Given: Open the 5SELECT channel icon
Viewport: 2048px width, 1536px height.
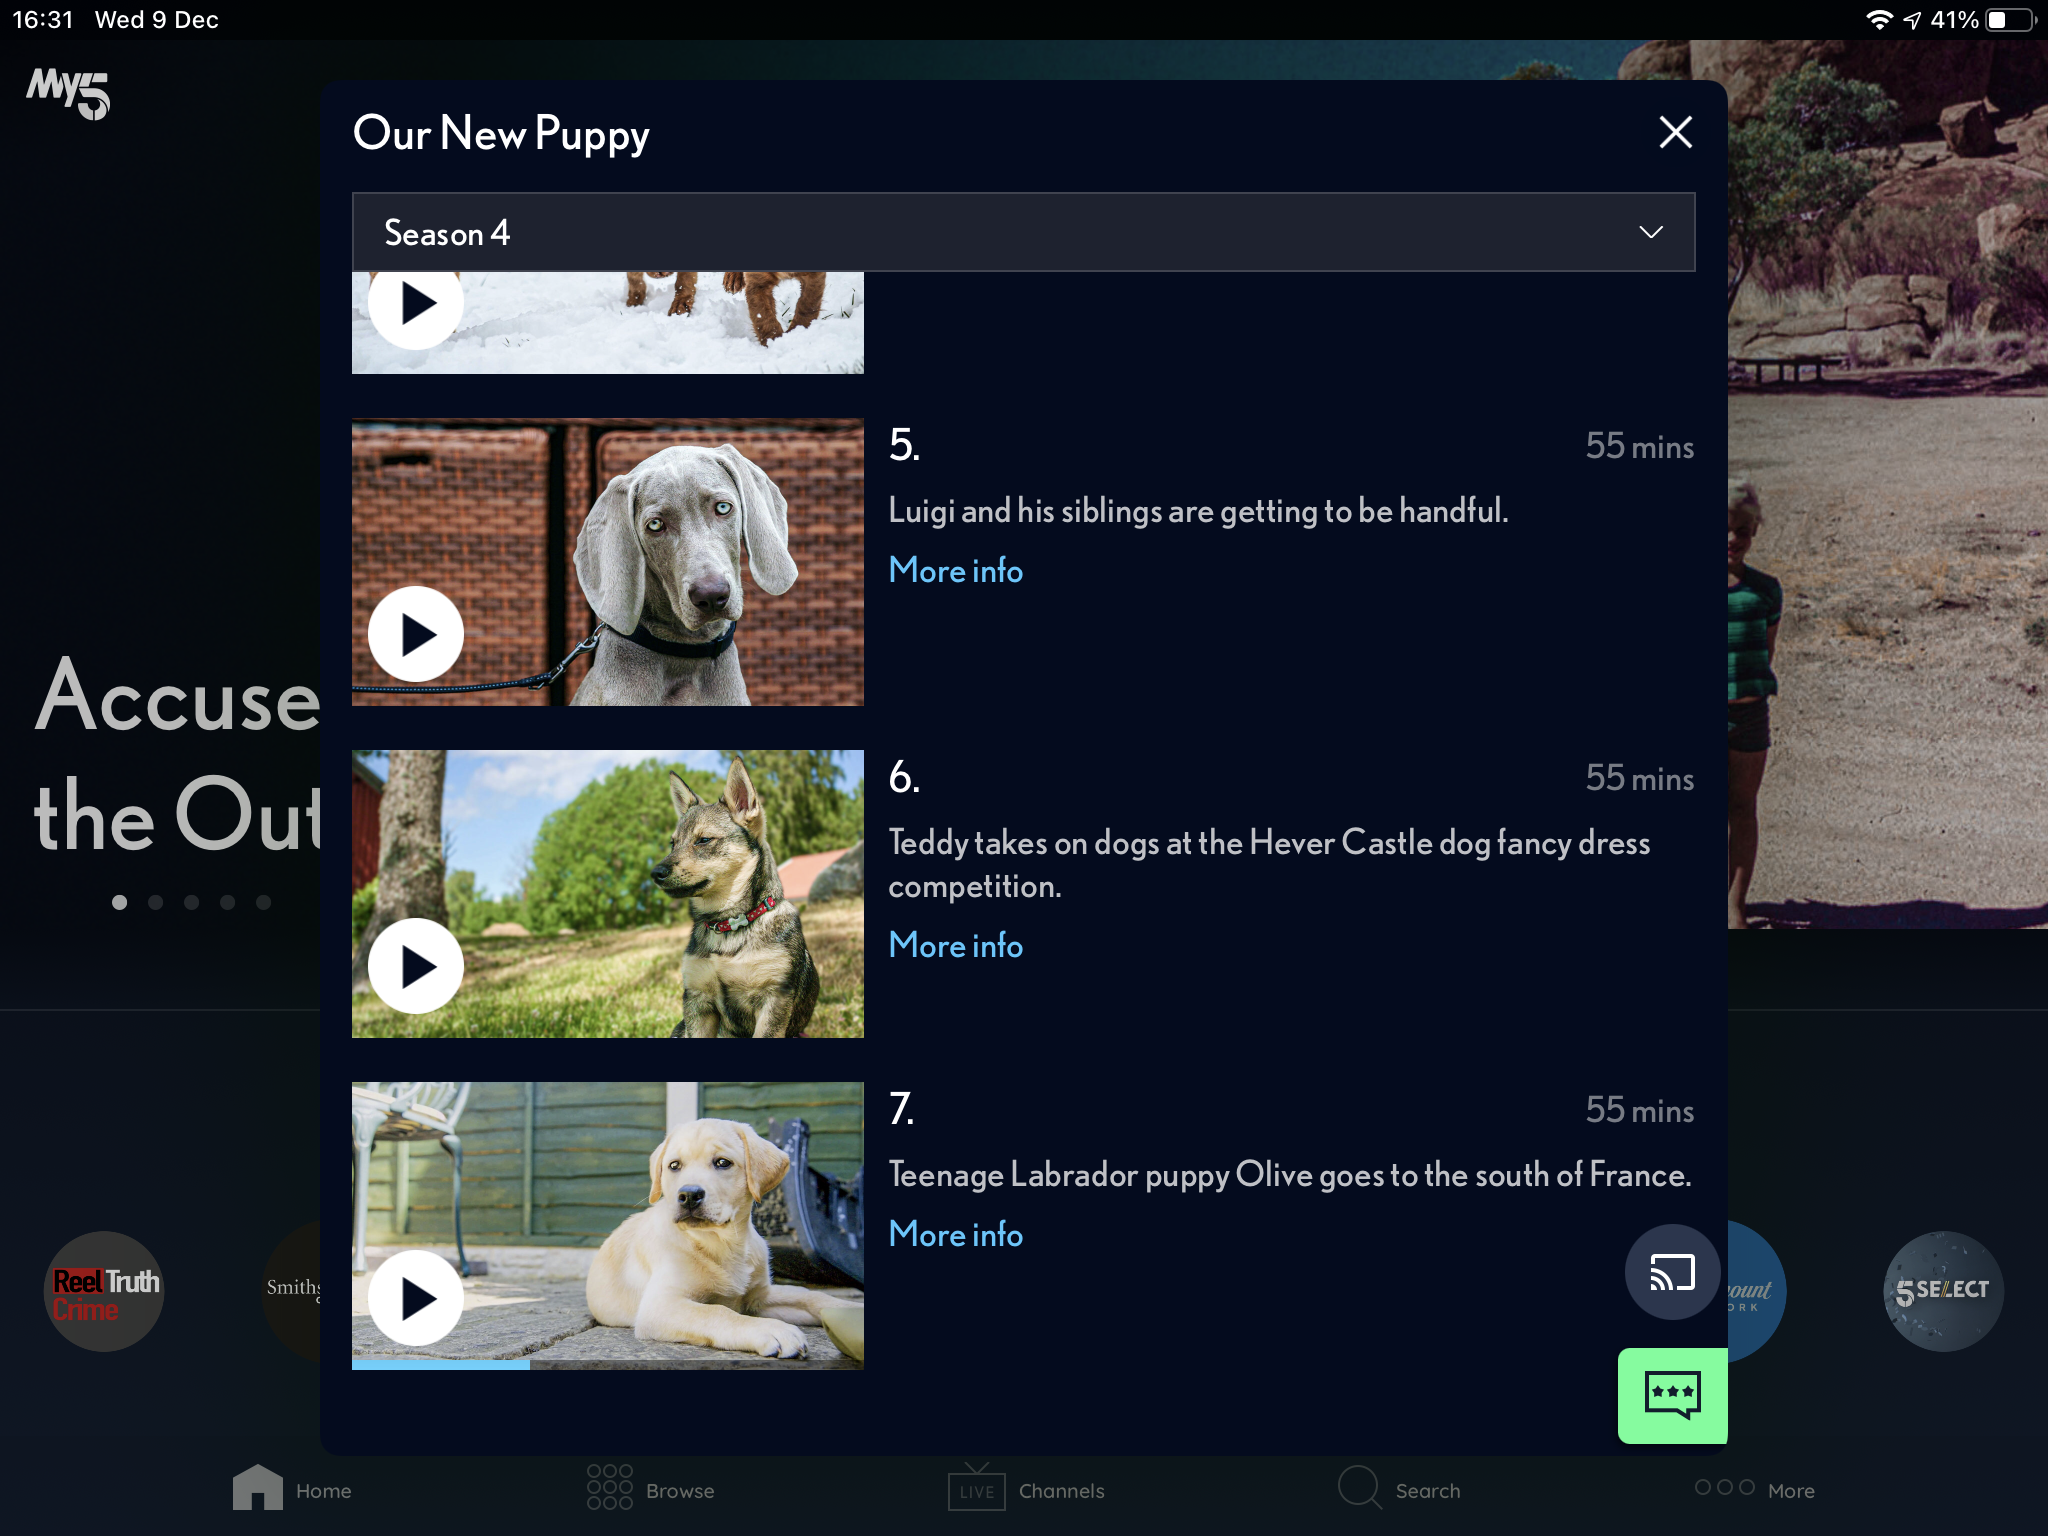Looking at the screenshot, I should coord(1942,1292).
